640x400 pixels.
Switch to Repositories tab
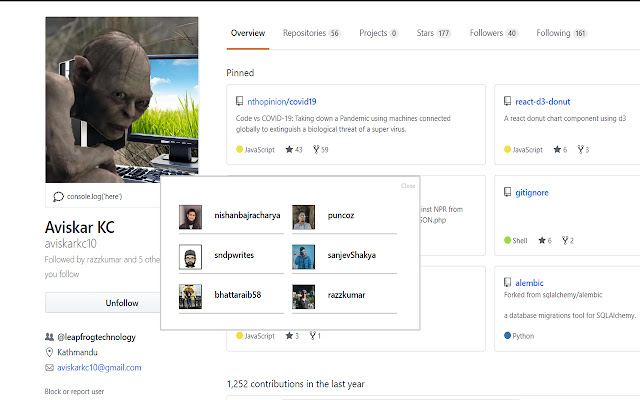(312, 33)
